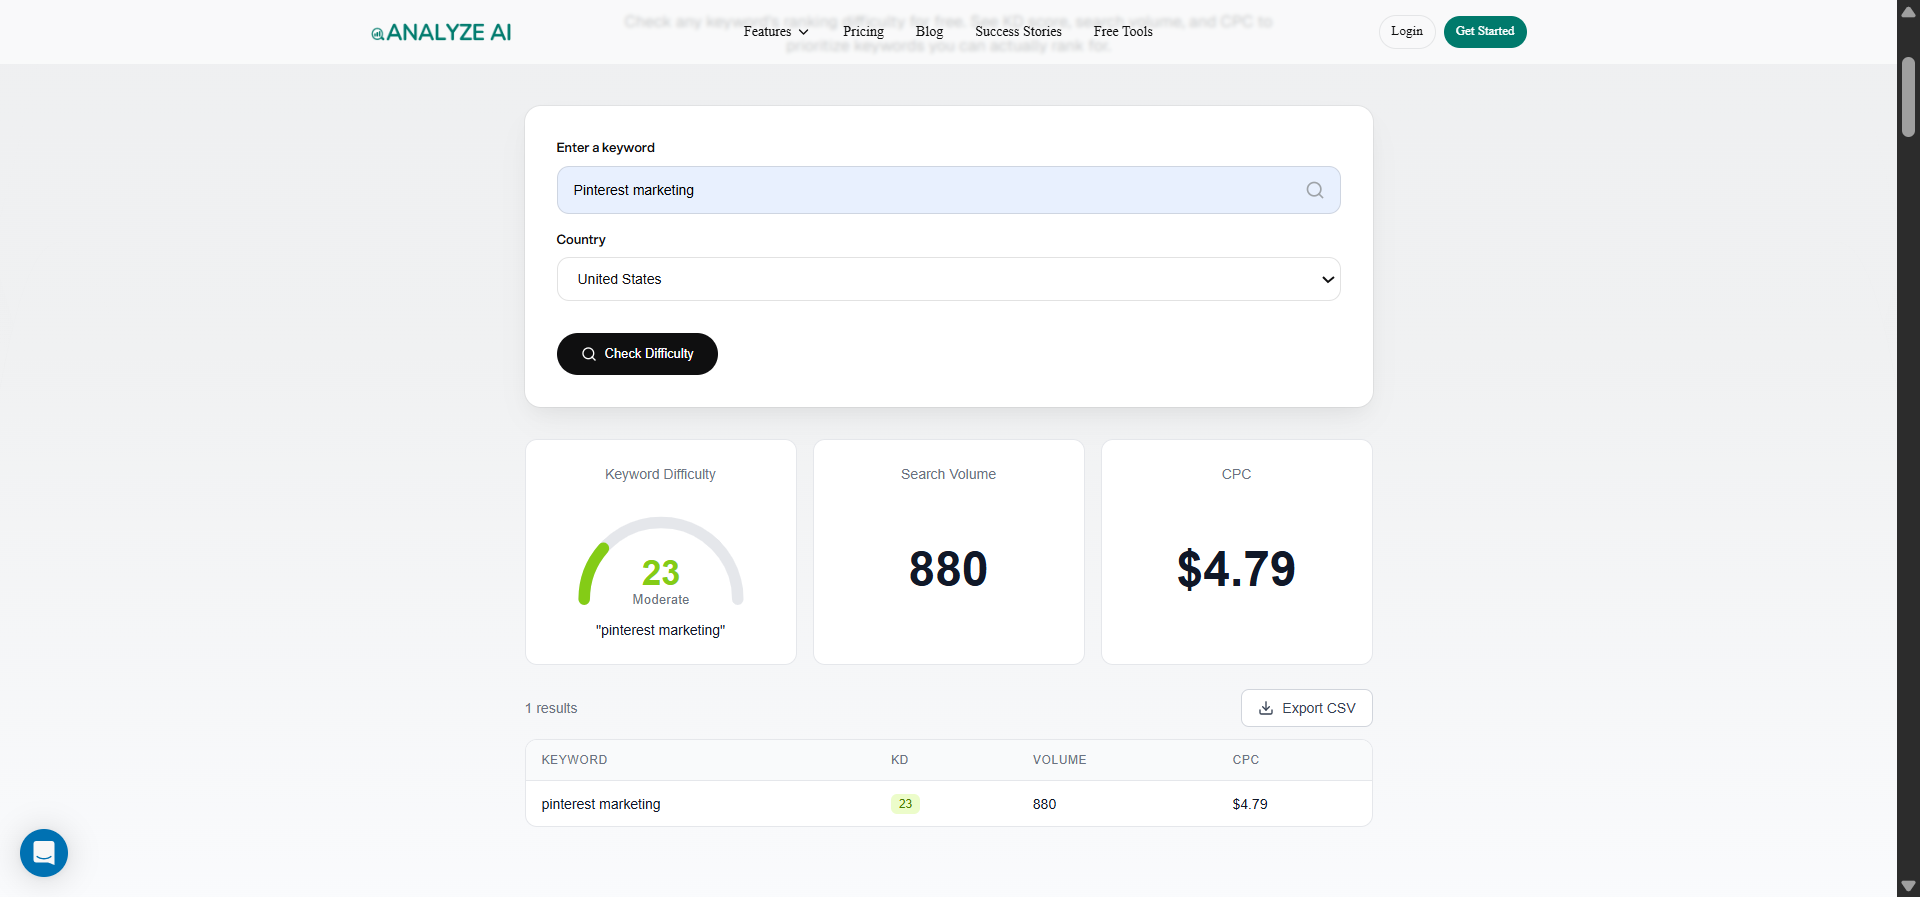Click the "1 results" count text
Screen dimensions: 1920x897
551,708
